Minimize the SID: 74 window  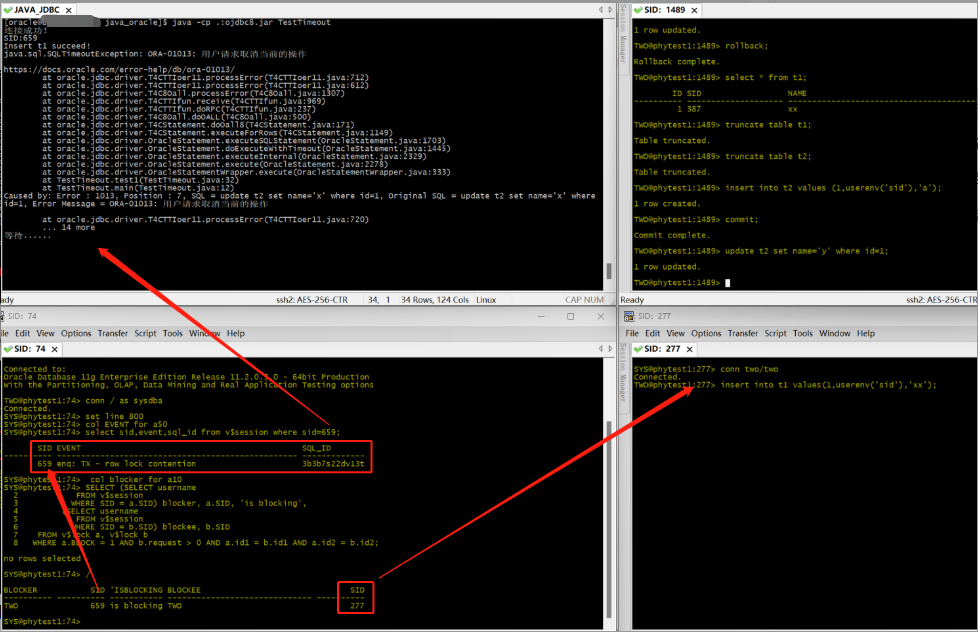point(541,316)
